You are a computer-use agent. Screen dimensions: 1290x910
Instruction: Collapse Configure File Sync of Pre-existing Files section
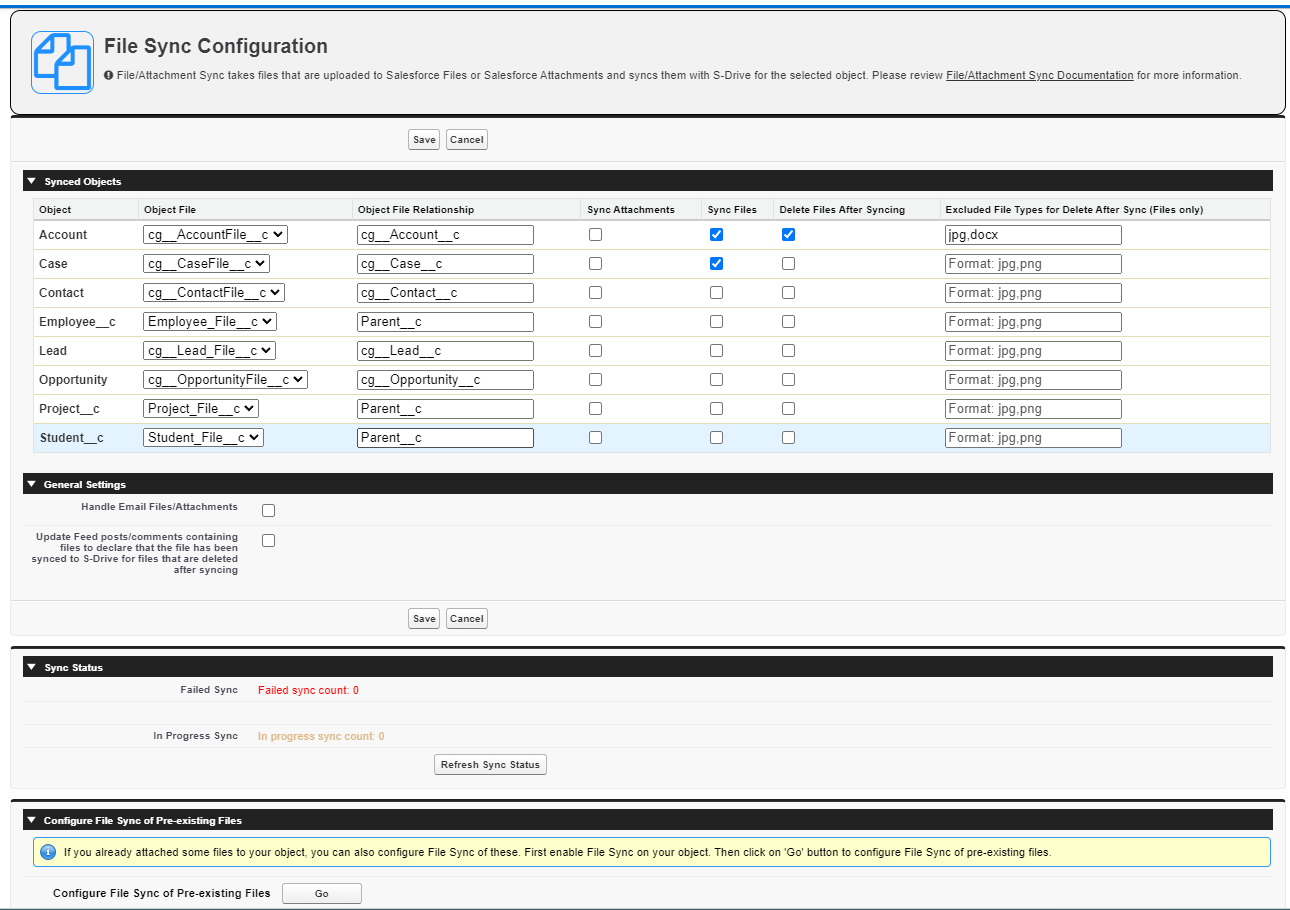31,820
